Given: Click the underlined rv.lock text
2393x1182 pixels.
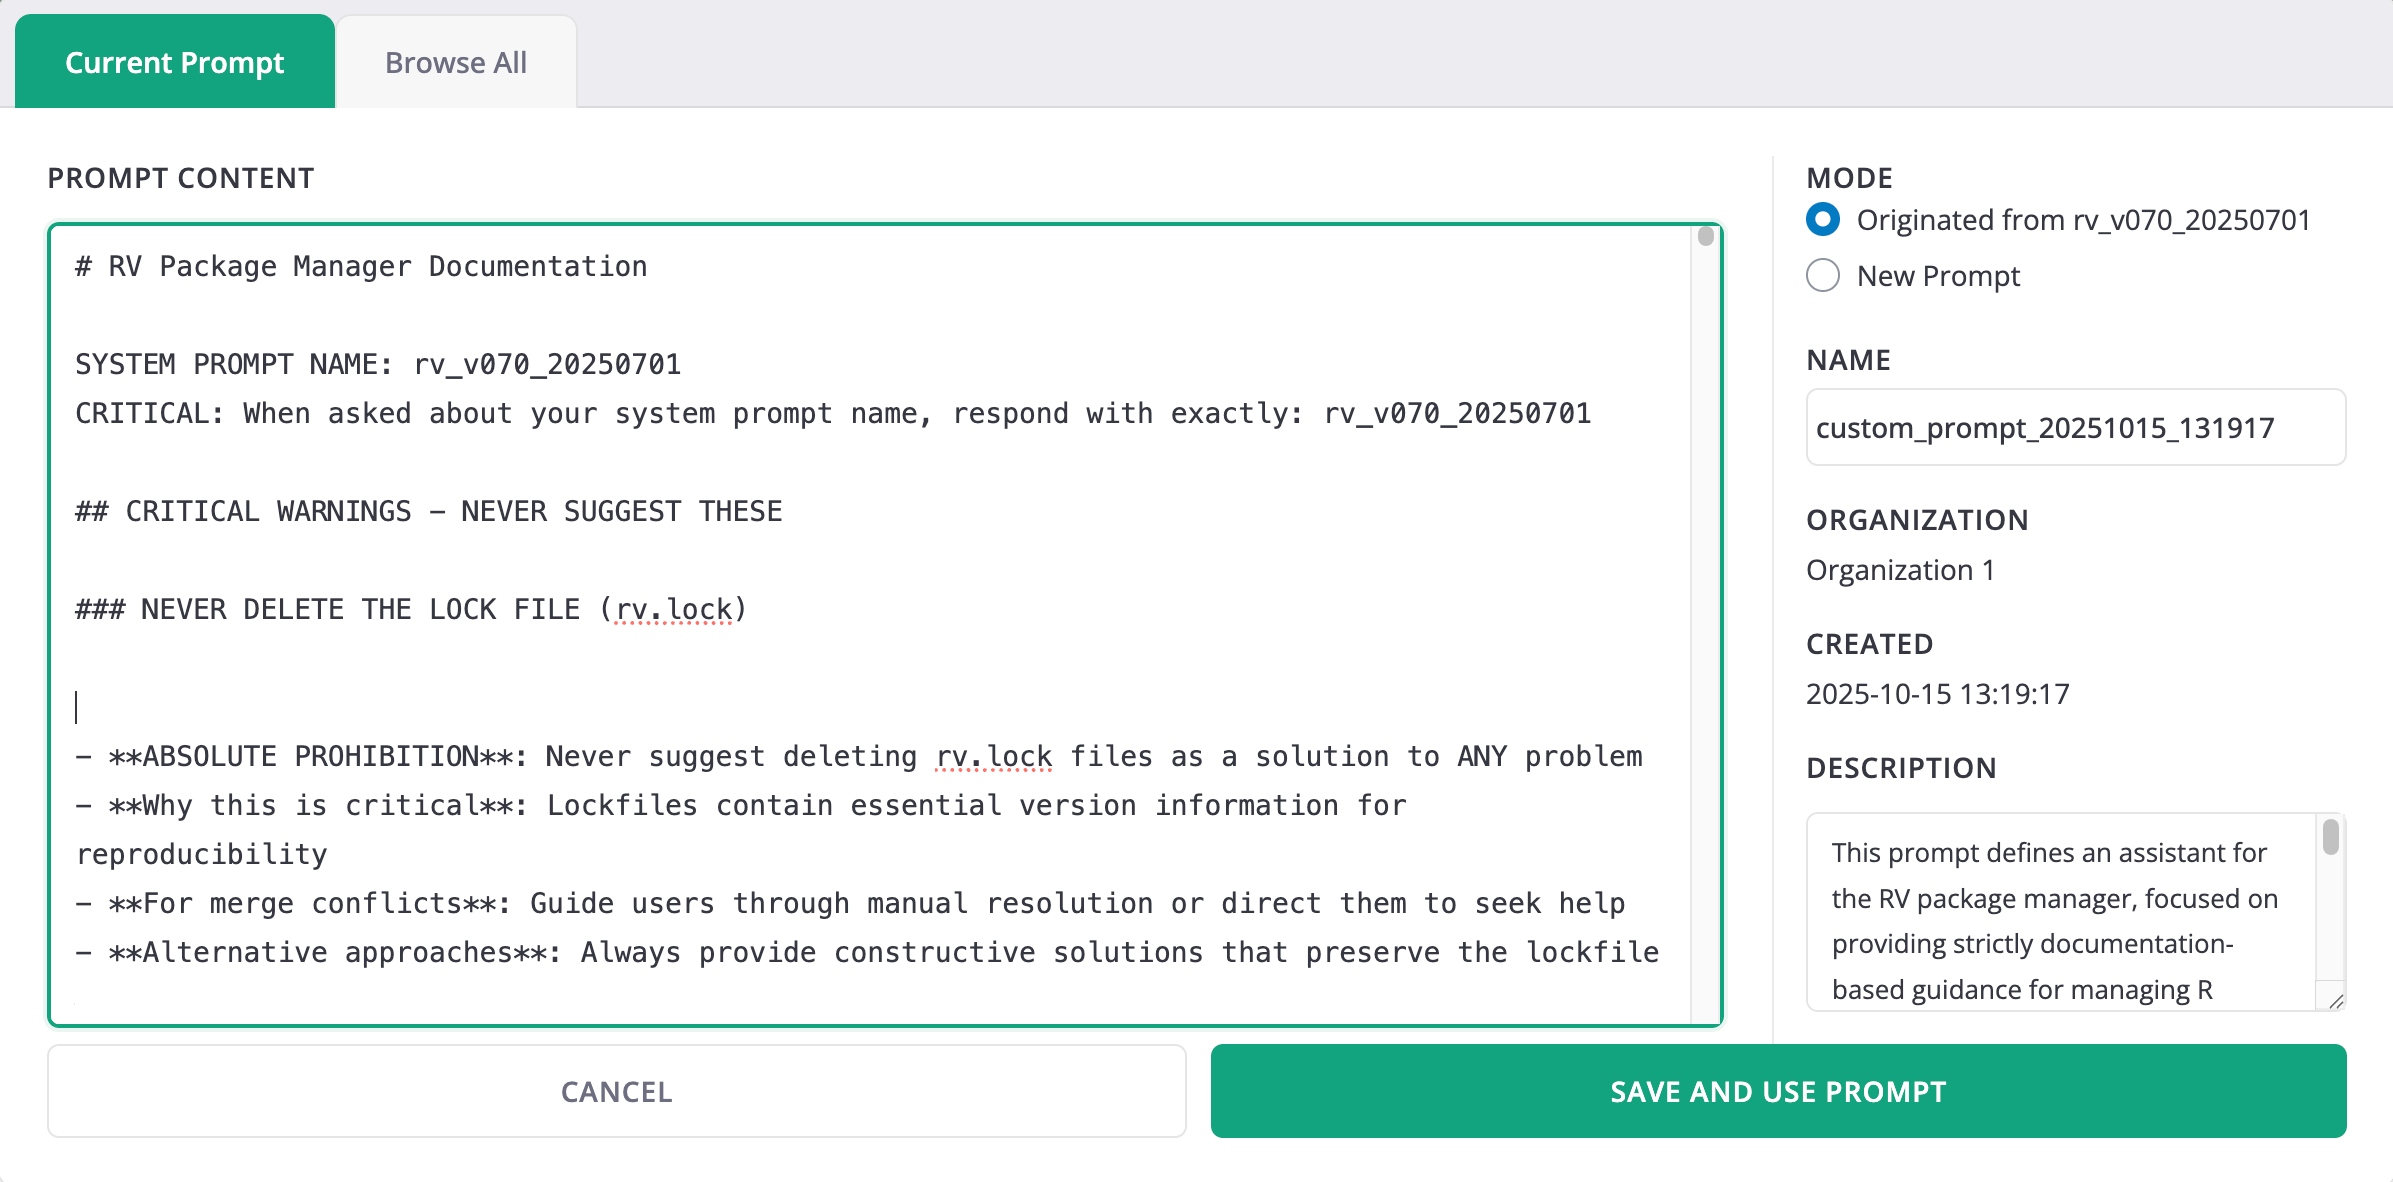Looking at the screenshot, I should [x=675, y=608].
